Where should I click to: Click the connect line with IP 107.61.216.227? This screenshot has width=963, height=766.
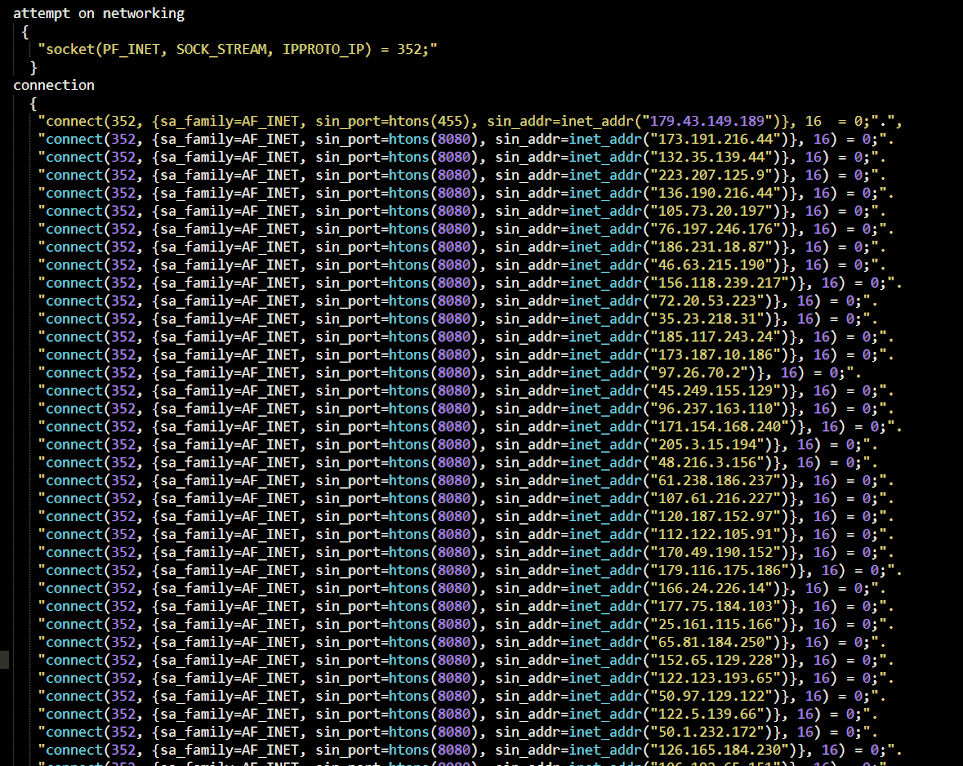coord(466,499)
